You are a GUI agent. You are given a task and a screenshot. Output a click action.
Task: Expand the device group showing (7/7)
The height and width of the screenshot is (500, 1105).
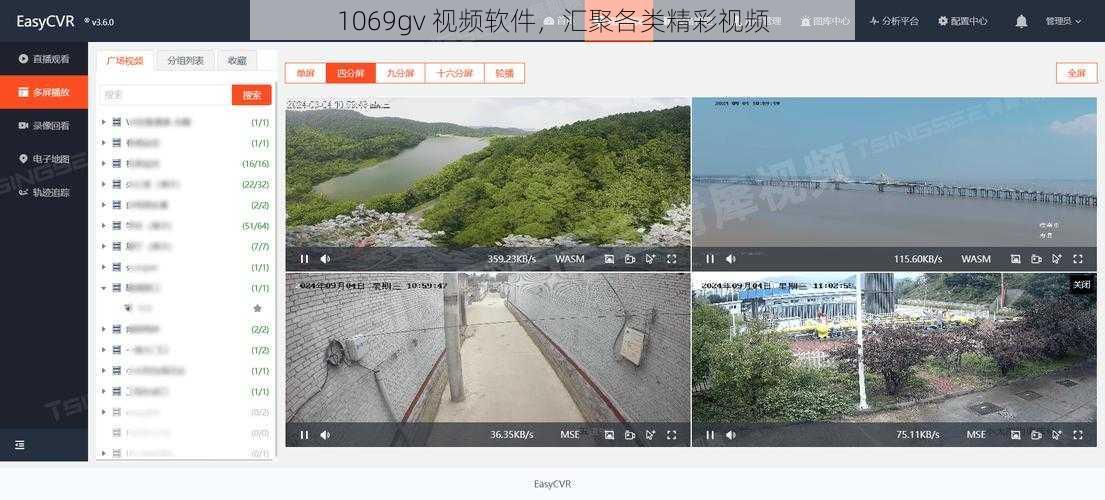104,246
